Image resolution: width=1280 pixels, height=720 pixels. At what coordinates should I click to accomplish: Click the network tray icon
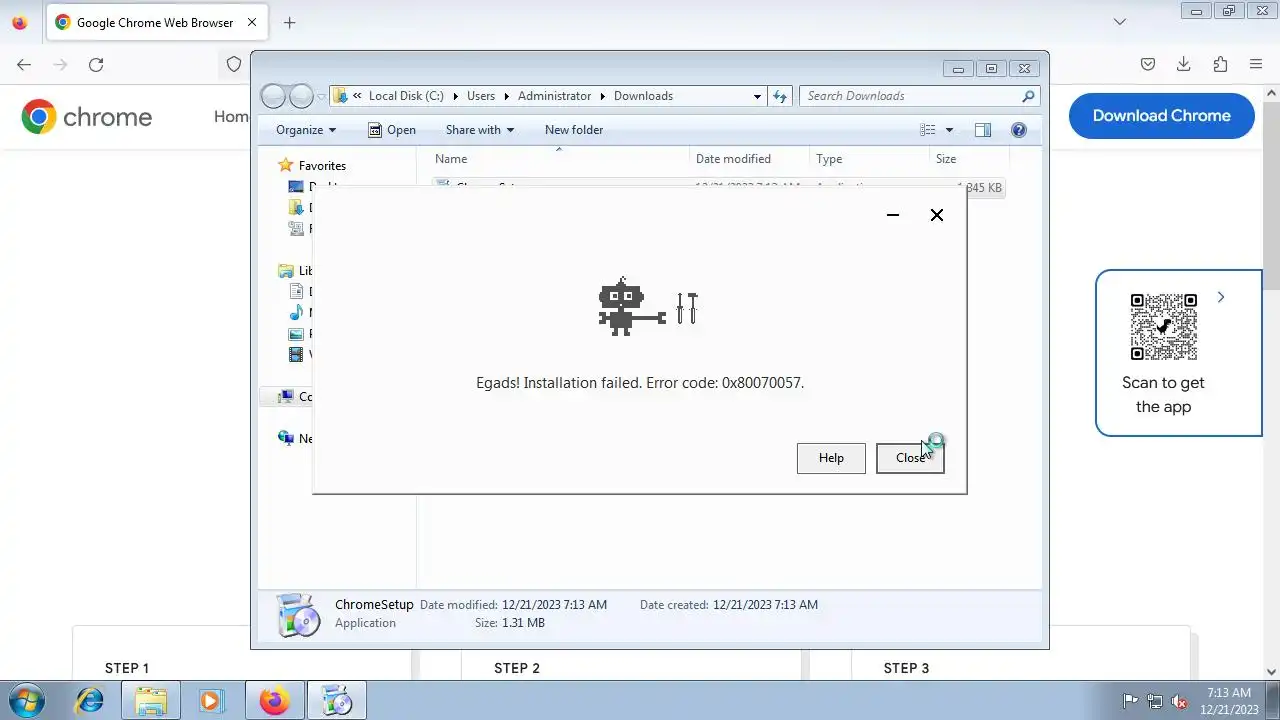tap(1155, 701)
